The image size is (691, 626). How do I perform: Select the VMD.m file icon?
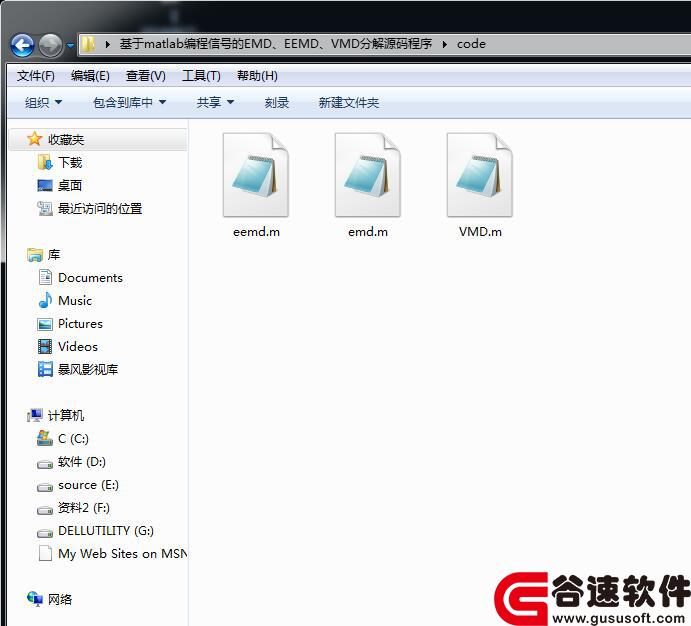click(x=479, y=175)
